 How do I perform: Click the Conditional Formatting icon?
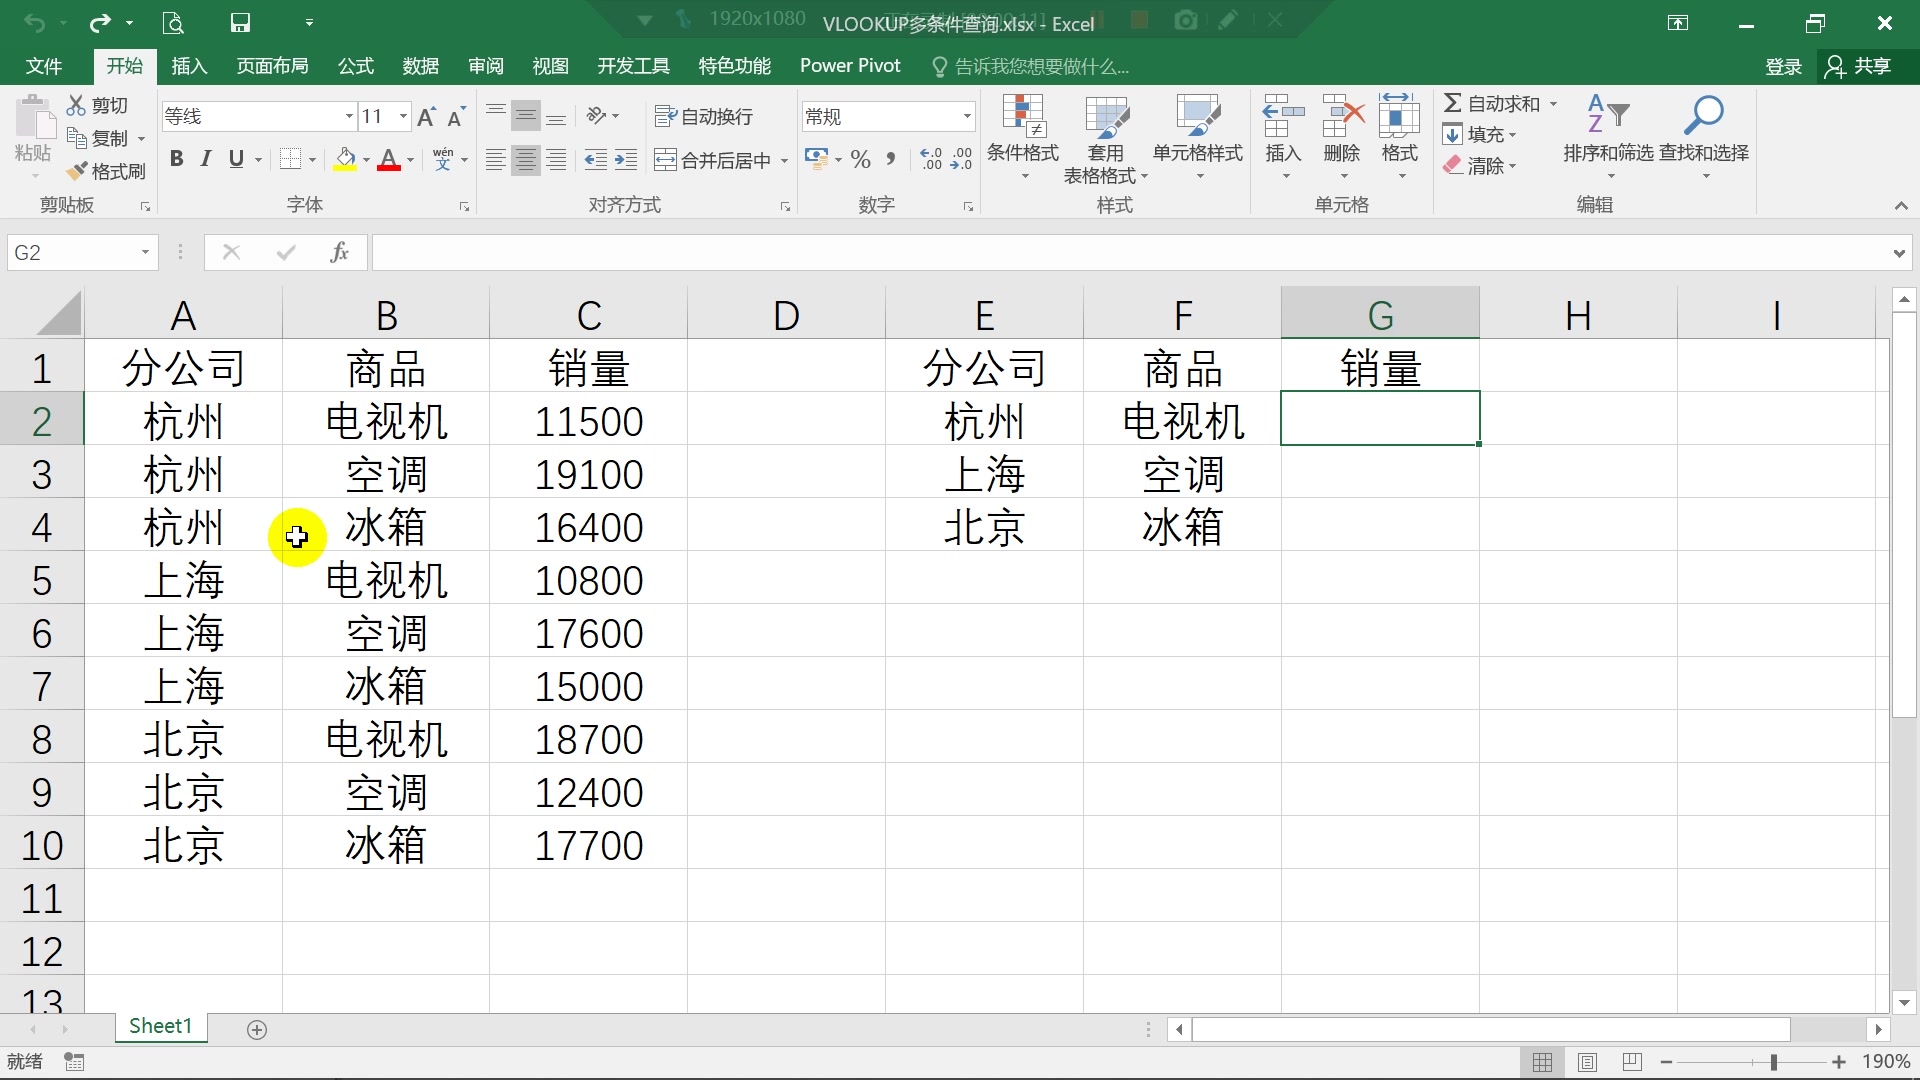(x=1023, y=118)
